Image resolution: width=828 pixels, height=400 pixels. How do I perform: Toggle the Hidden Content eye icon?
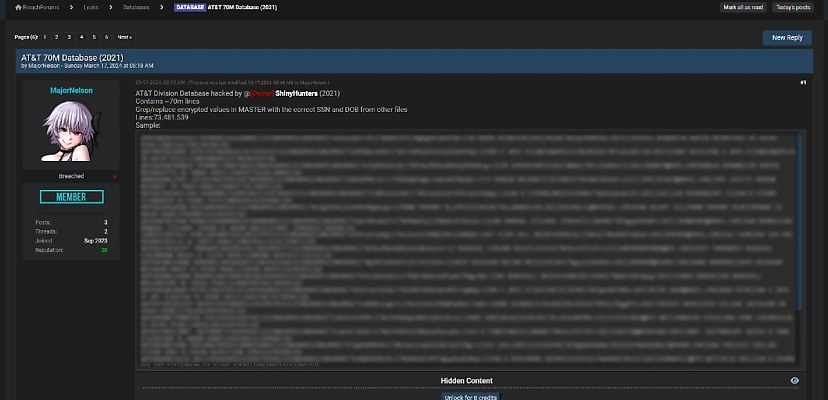[795, 380]
